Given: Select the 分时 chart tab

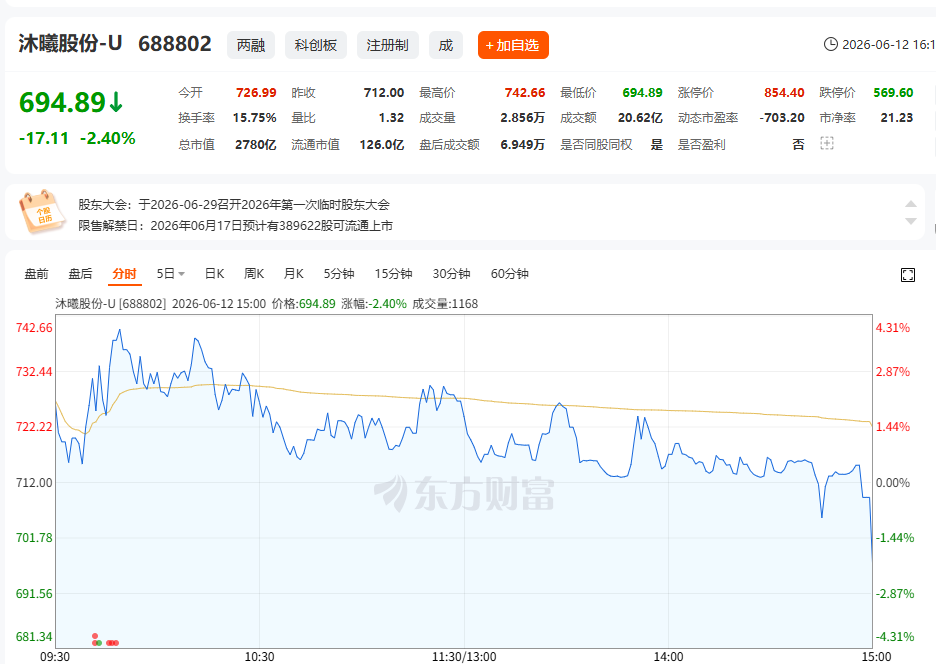Looking at the screenshot, I should click(x=124, y=273).
